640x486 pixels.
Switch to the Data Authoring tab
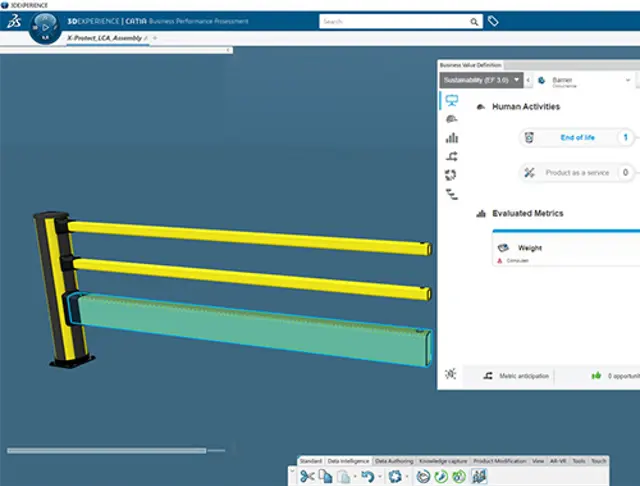394,461
